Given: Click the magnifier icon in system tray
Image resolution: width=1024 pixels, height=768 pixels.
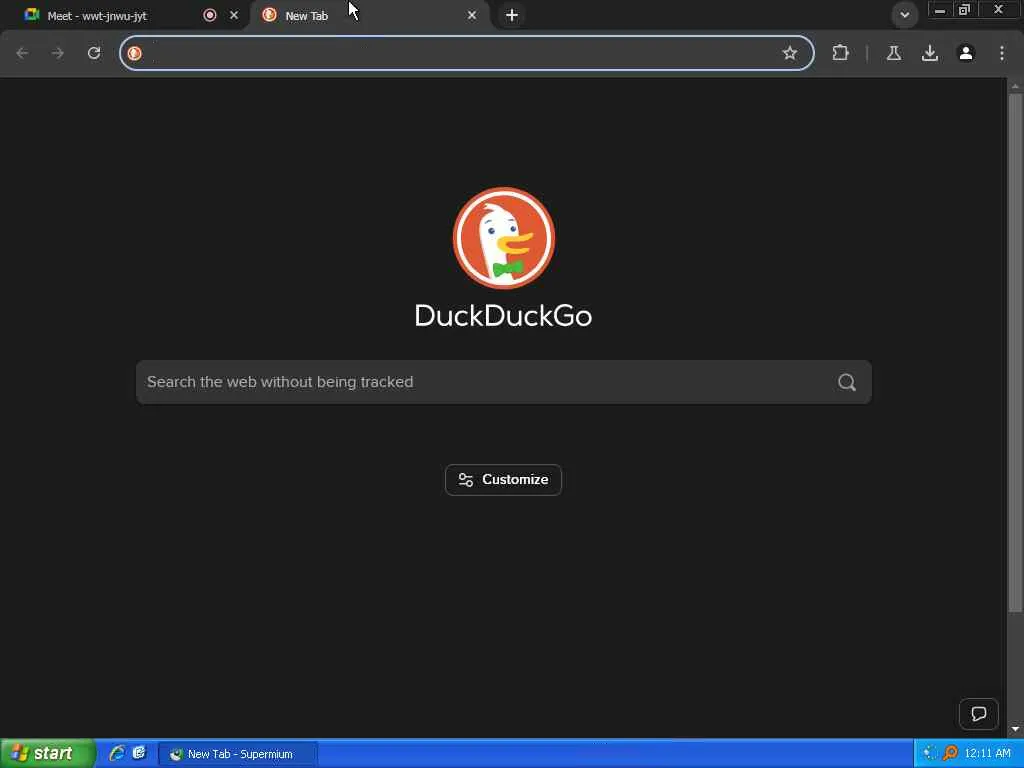Looking at the screenshot, I should click(x=950, y=754).
